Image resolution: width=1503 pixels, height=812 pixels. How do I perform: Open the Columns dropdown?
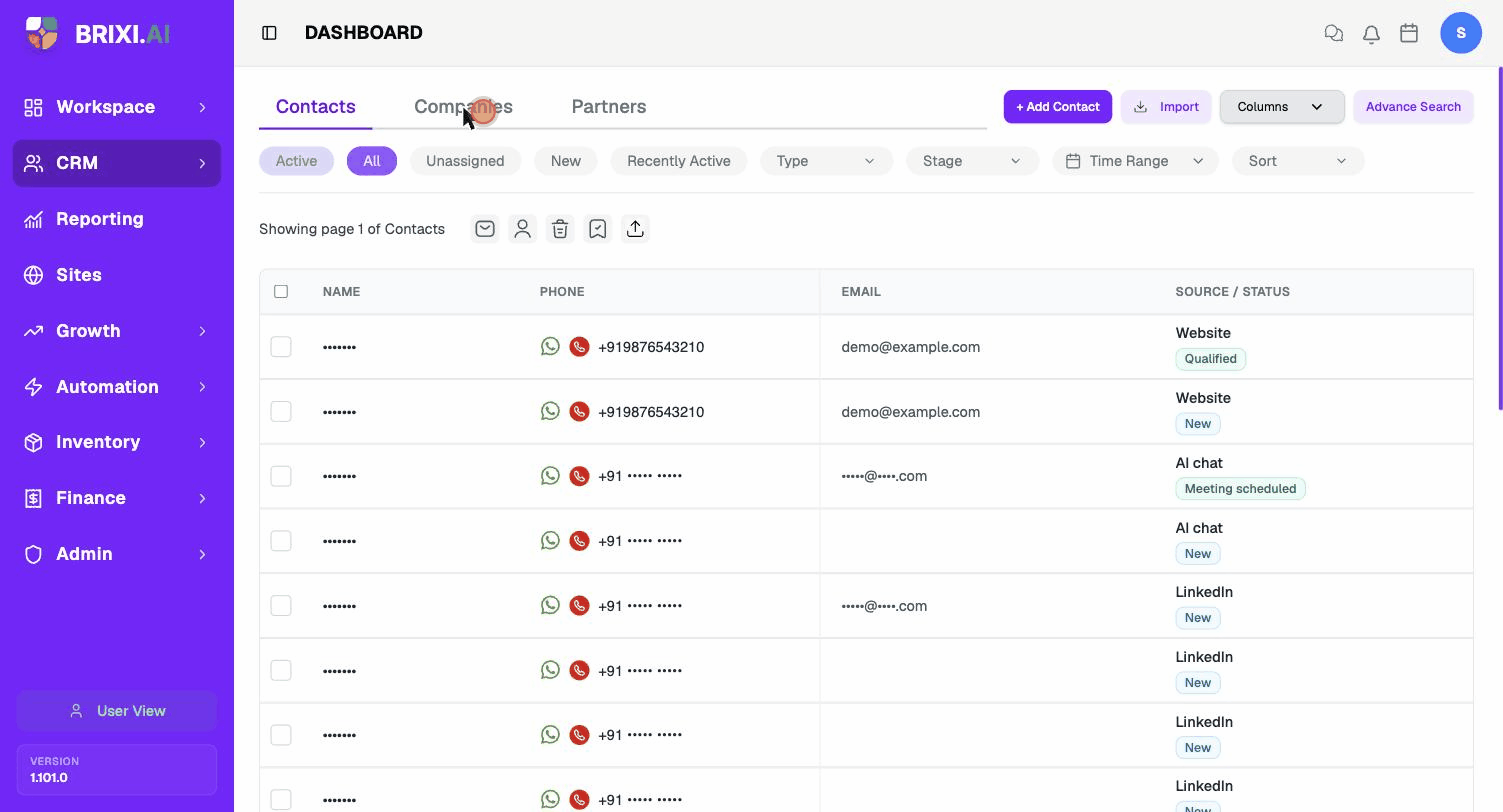pos(1282,107)
